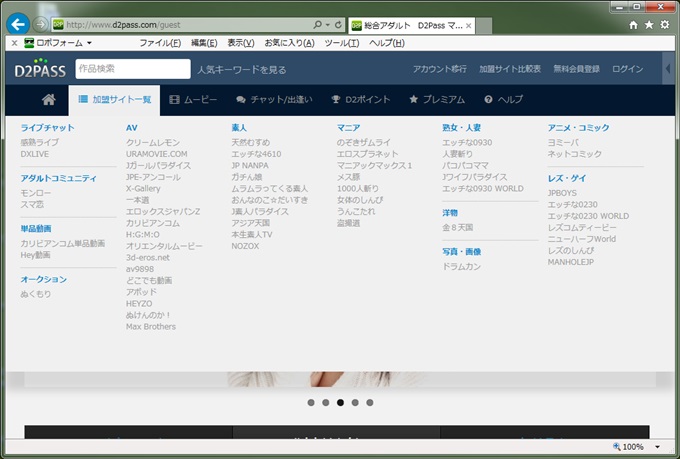Screen dimensions: 680x459
Task: Open the 編集(E) menu
Action: [204, 43]
